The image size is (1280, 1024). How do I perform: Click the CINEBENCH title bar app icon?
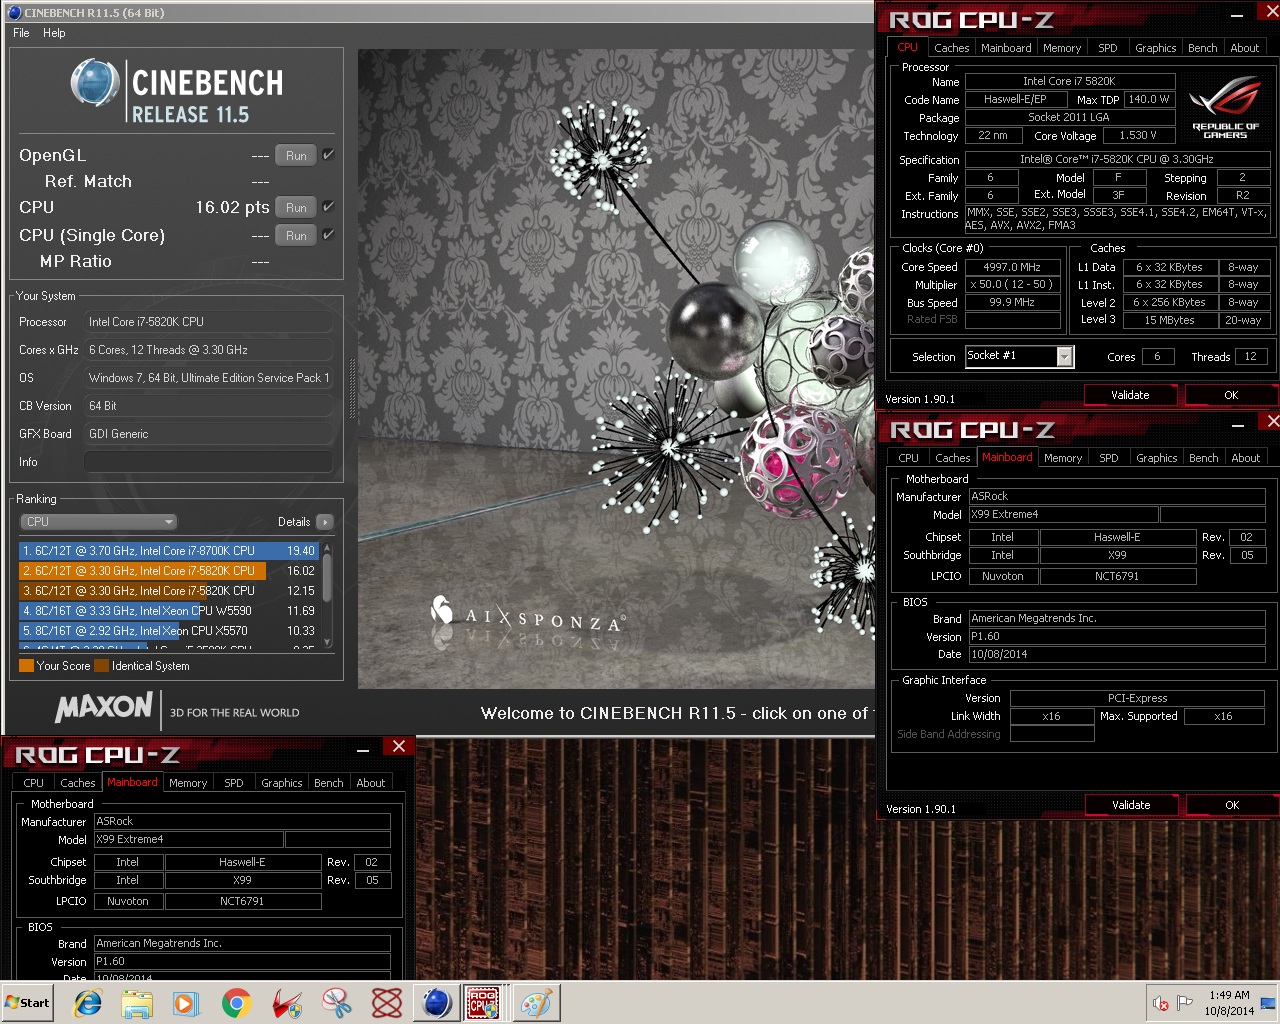pyautogui.click(x=14, y=13)
